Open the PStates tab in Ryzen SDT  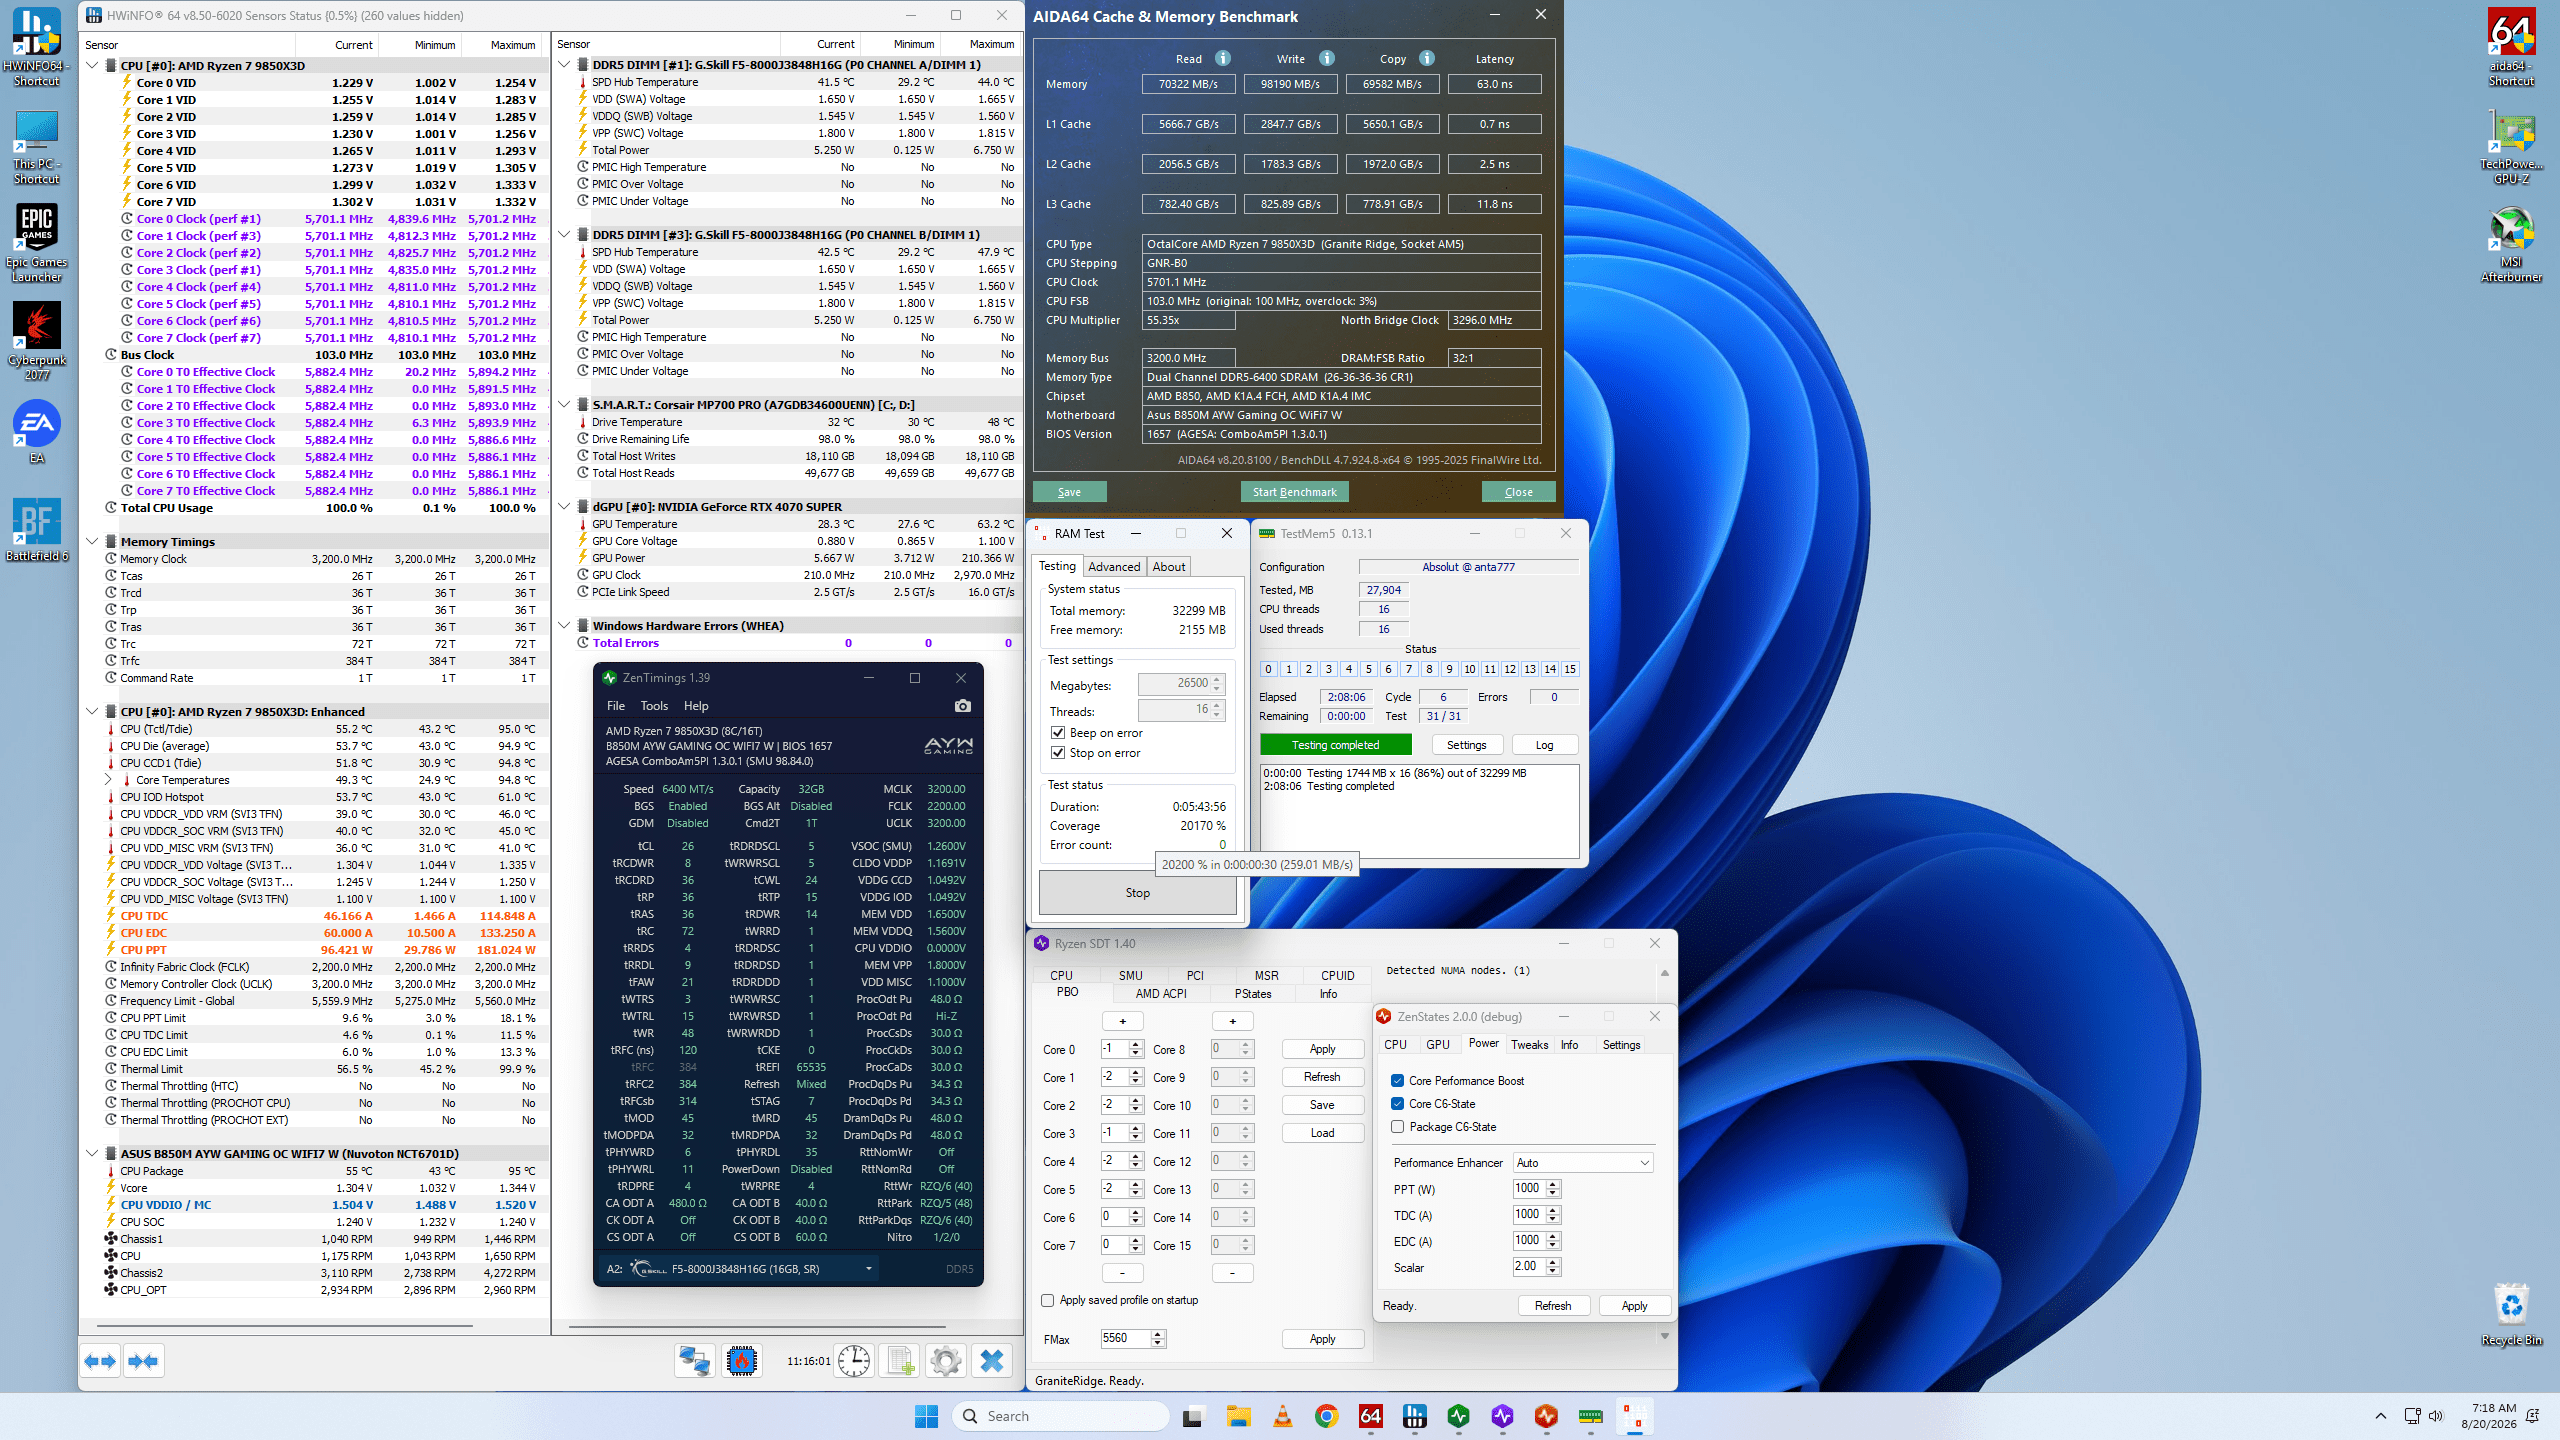(x=1253, y=994)
